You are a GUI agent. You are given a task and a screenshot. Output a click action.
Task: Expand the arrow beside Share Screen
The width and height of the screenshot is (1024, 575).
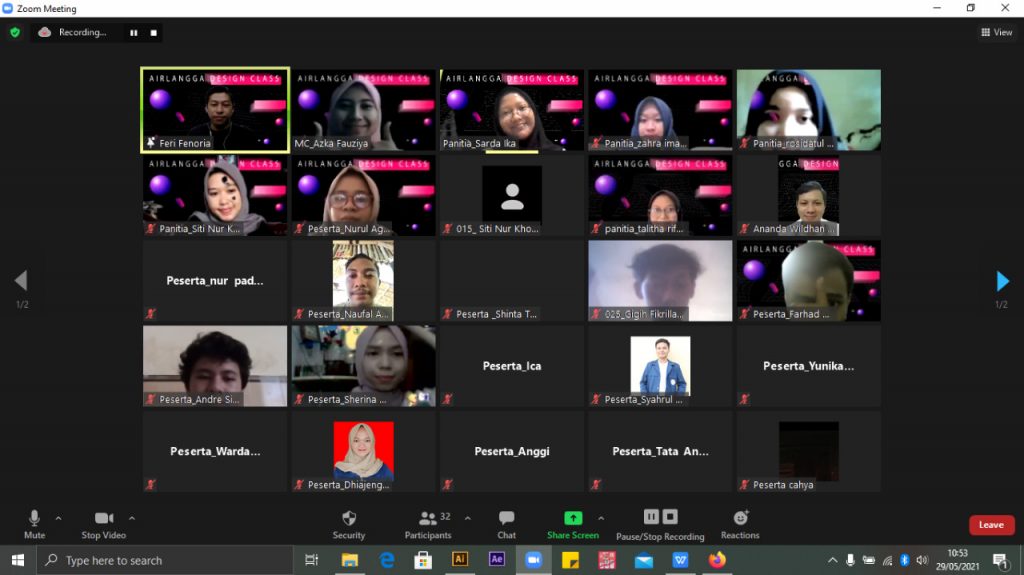pyautogui.click(x=601, y=518)
